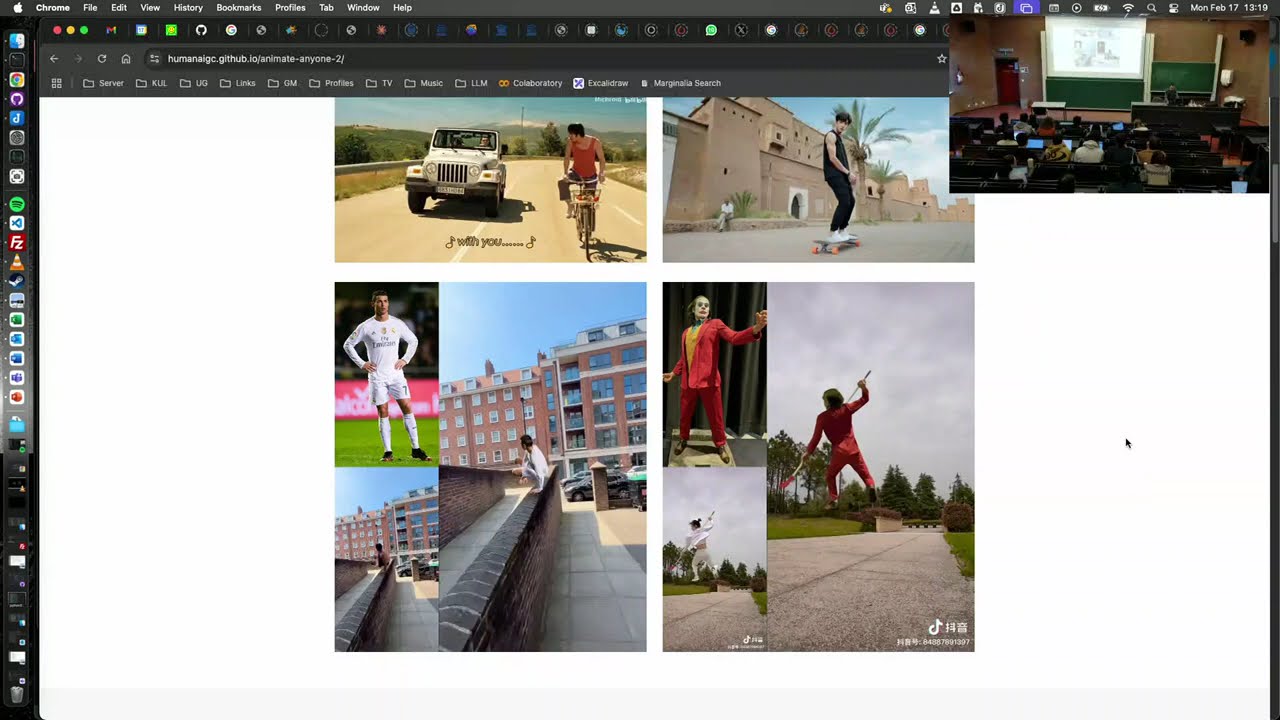Open the Gmail pinned tab
1280x720 pixels.
[x=111, y=30]
